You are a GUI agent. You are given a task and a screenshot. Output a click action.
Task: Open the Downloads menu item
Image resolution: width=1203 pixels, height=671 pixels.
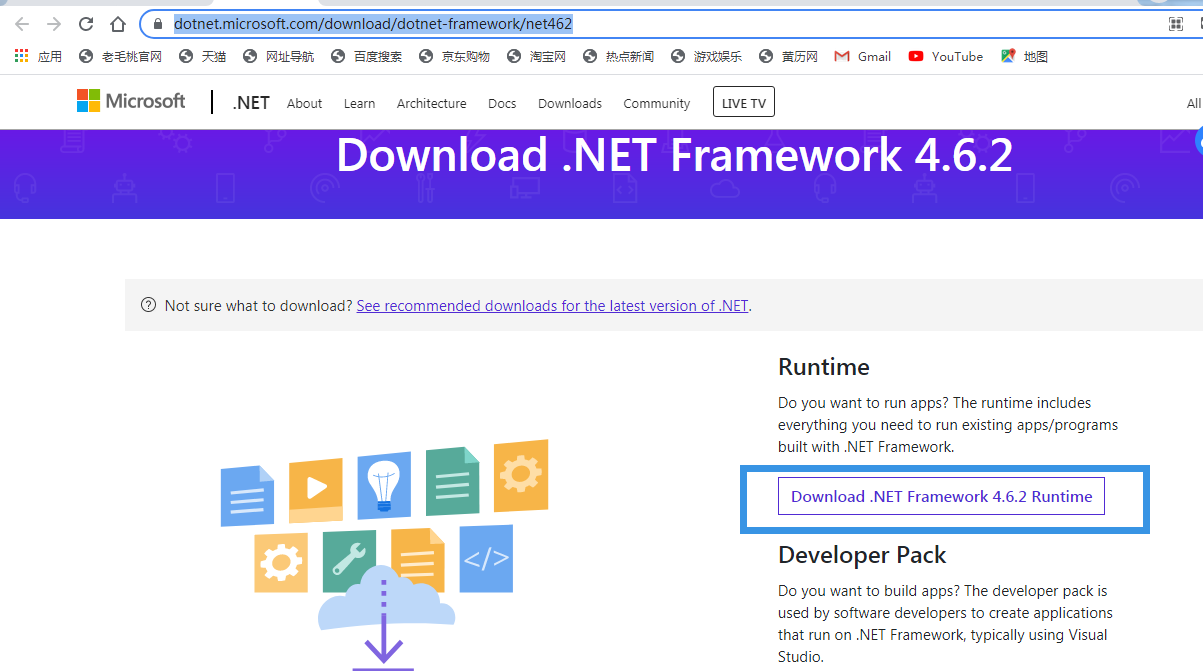[x=570, y=103]
